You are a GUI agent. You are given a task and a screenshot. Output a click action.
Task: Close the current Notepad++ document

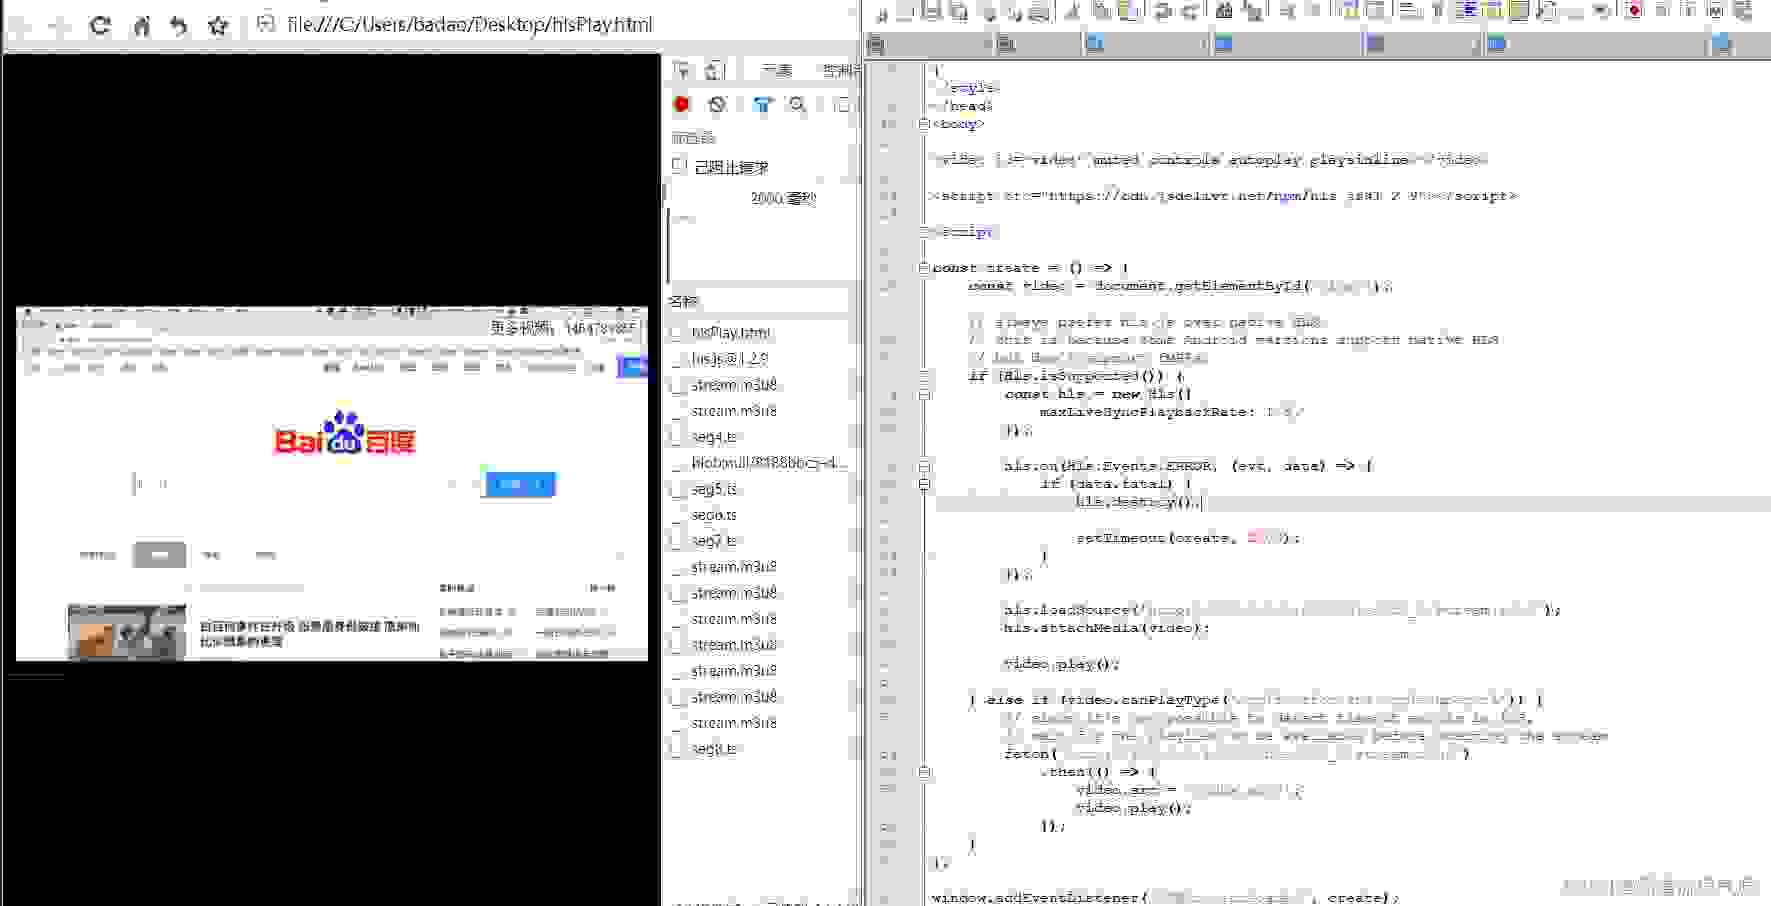990,12
